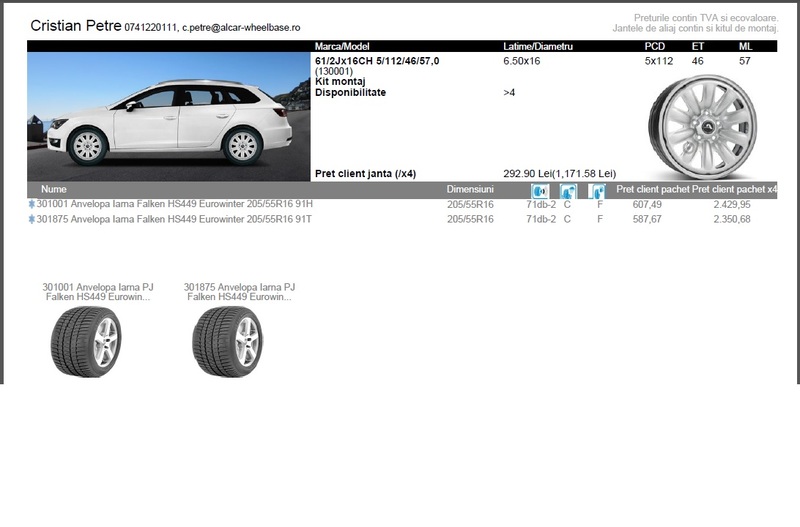Click the x4 package price 2.429,95

[x=732, y=205]
